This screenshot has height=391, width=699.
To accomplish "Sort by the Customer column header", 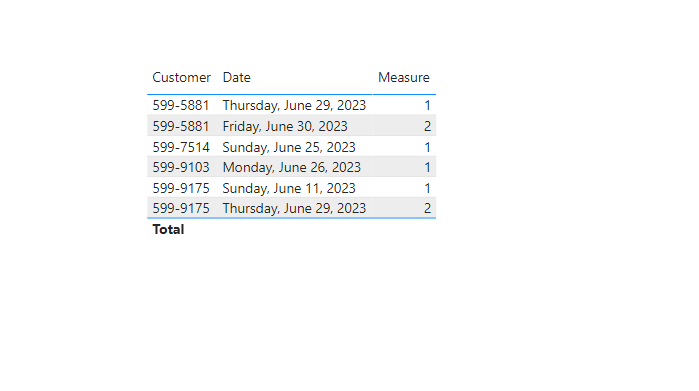I will click(181, 78).
